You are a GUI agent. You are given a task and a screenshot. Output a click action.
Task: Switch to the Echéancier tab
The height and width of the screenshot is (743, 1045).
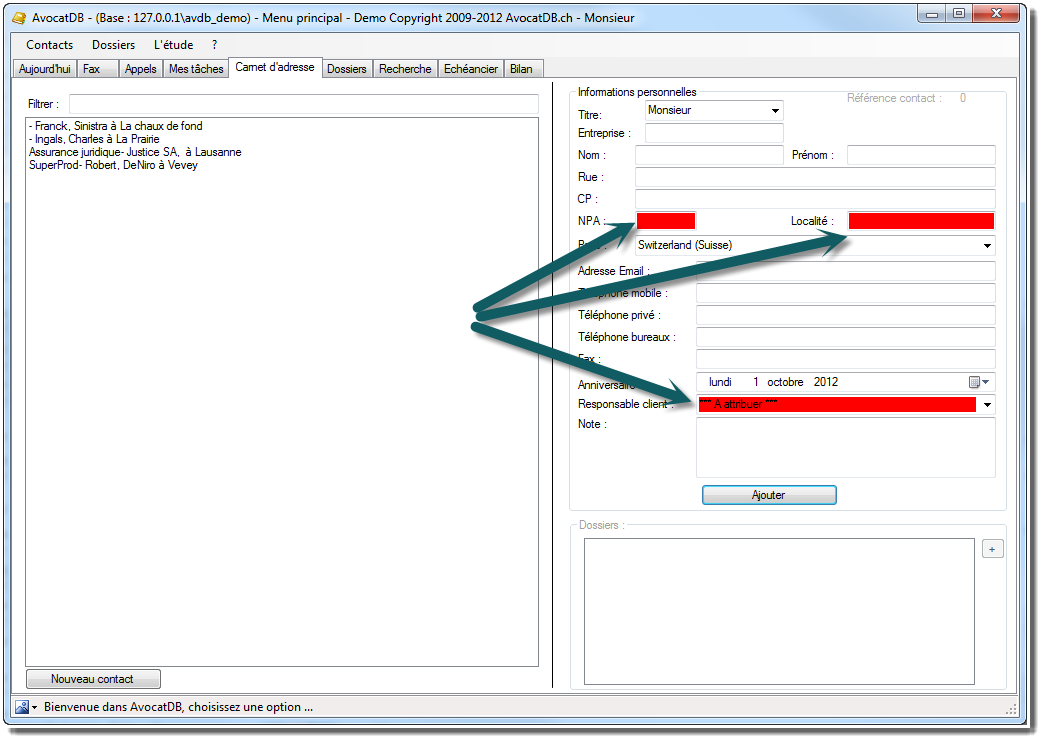point(470,69)
